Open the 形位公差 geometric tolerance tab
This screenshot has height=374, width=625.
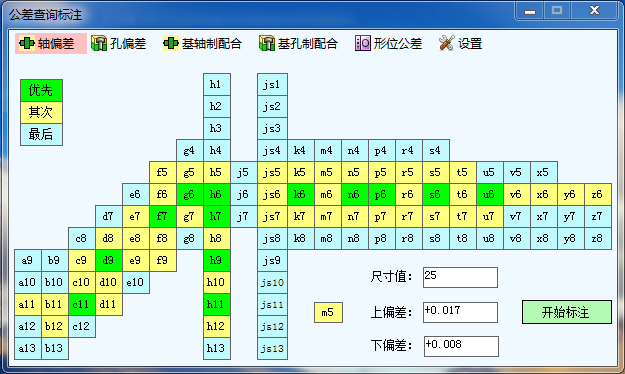click(388, 43)
